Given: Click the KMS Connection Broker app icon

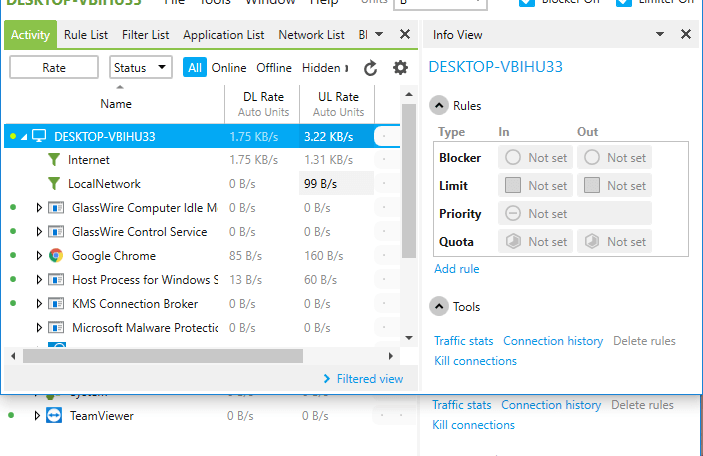Looking at the screenshot, I should [x=56, y=304].
